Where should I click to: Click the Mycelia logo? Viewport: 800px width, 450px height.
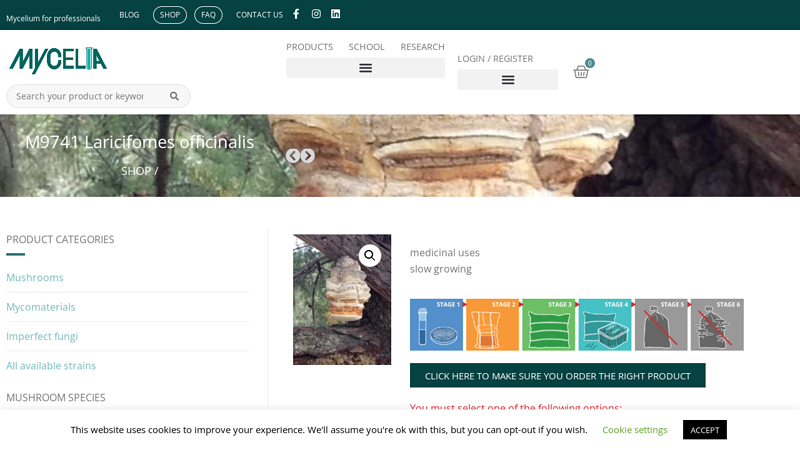[58, 60]
